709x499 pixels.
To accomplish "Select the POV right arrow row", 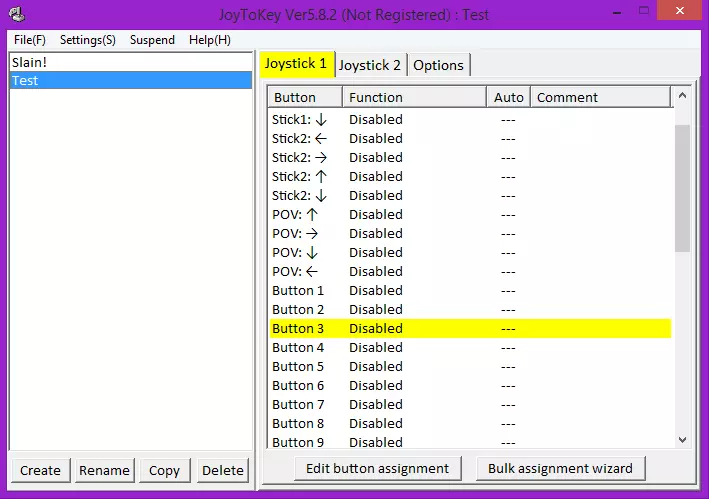I will coord(470,233).
